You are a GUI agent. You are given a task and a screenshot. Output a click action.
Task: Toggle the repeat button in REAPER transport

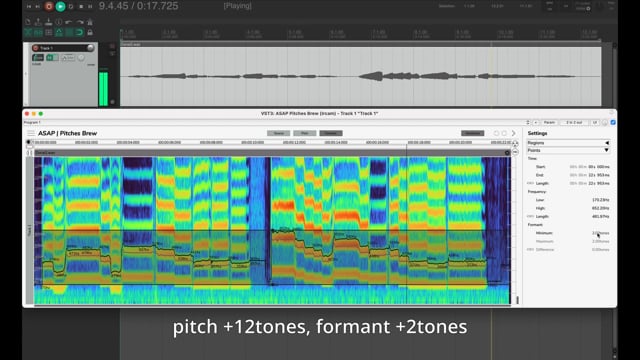coord(71,7)
